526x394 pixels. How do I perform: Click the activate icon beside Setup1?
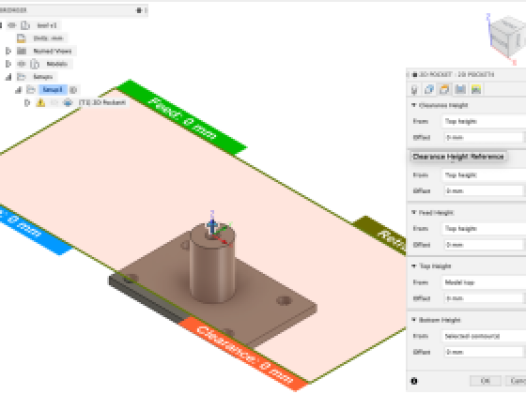(x=73, y=90)
